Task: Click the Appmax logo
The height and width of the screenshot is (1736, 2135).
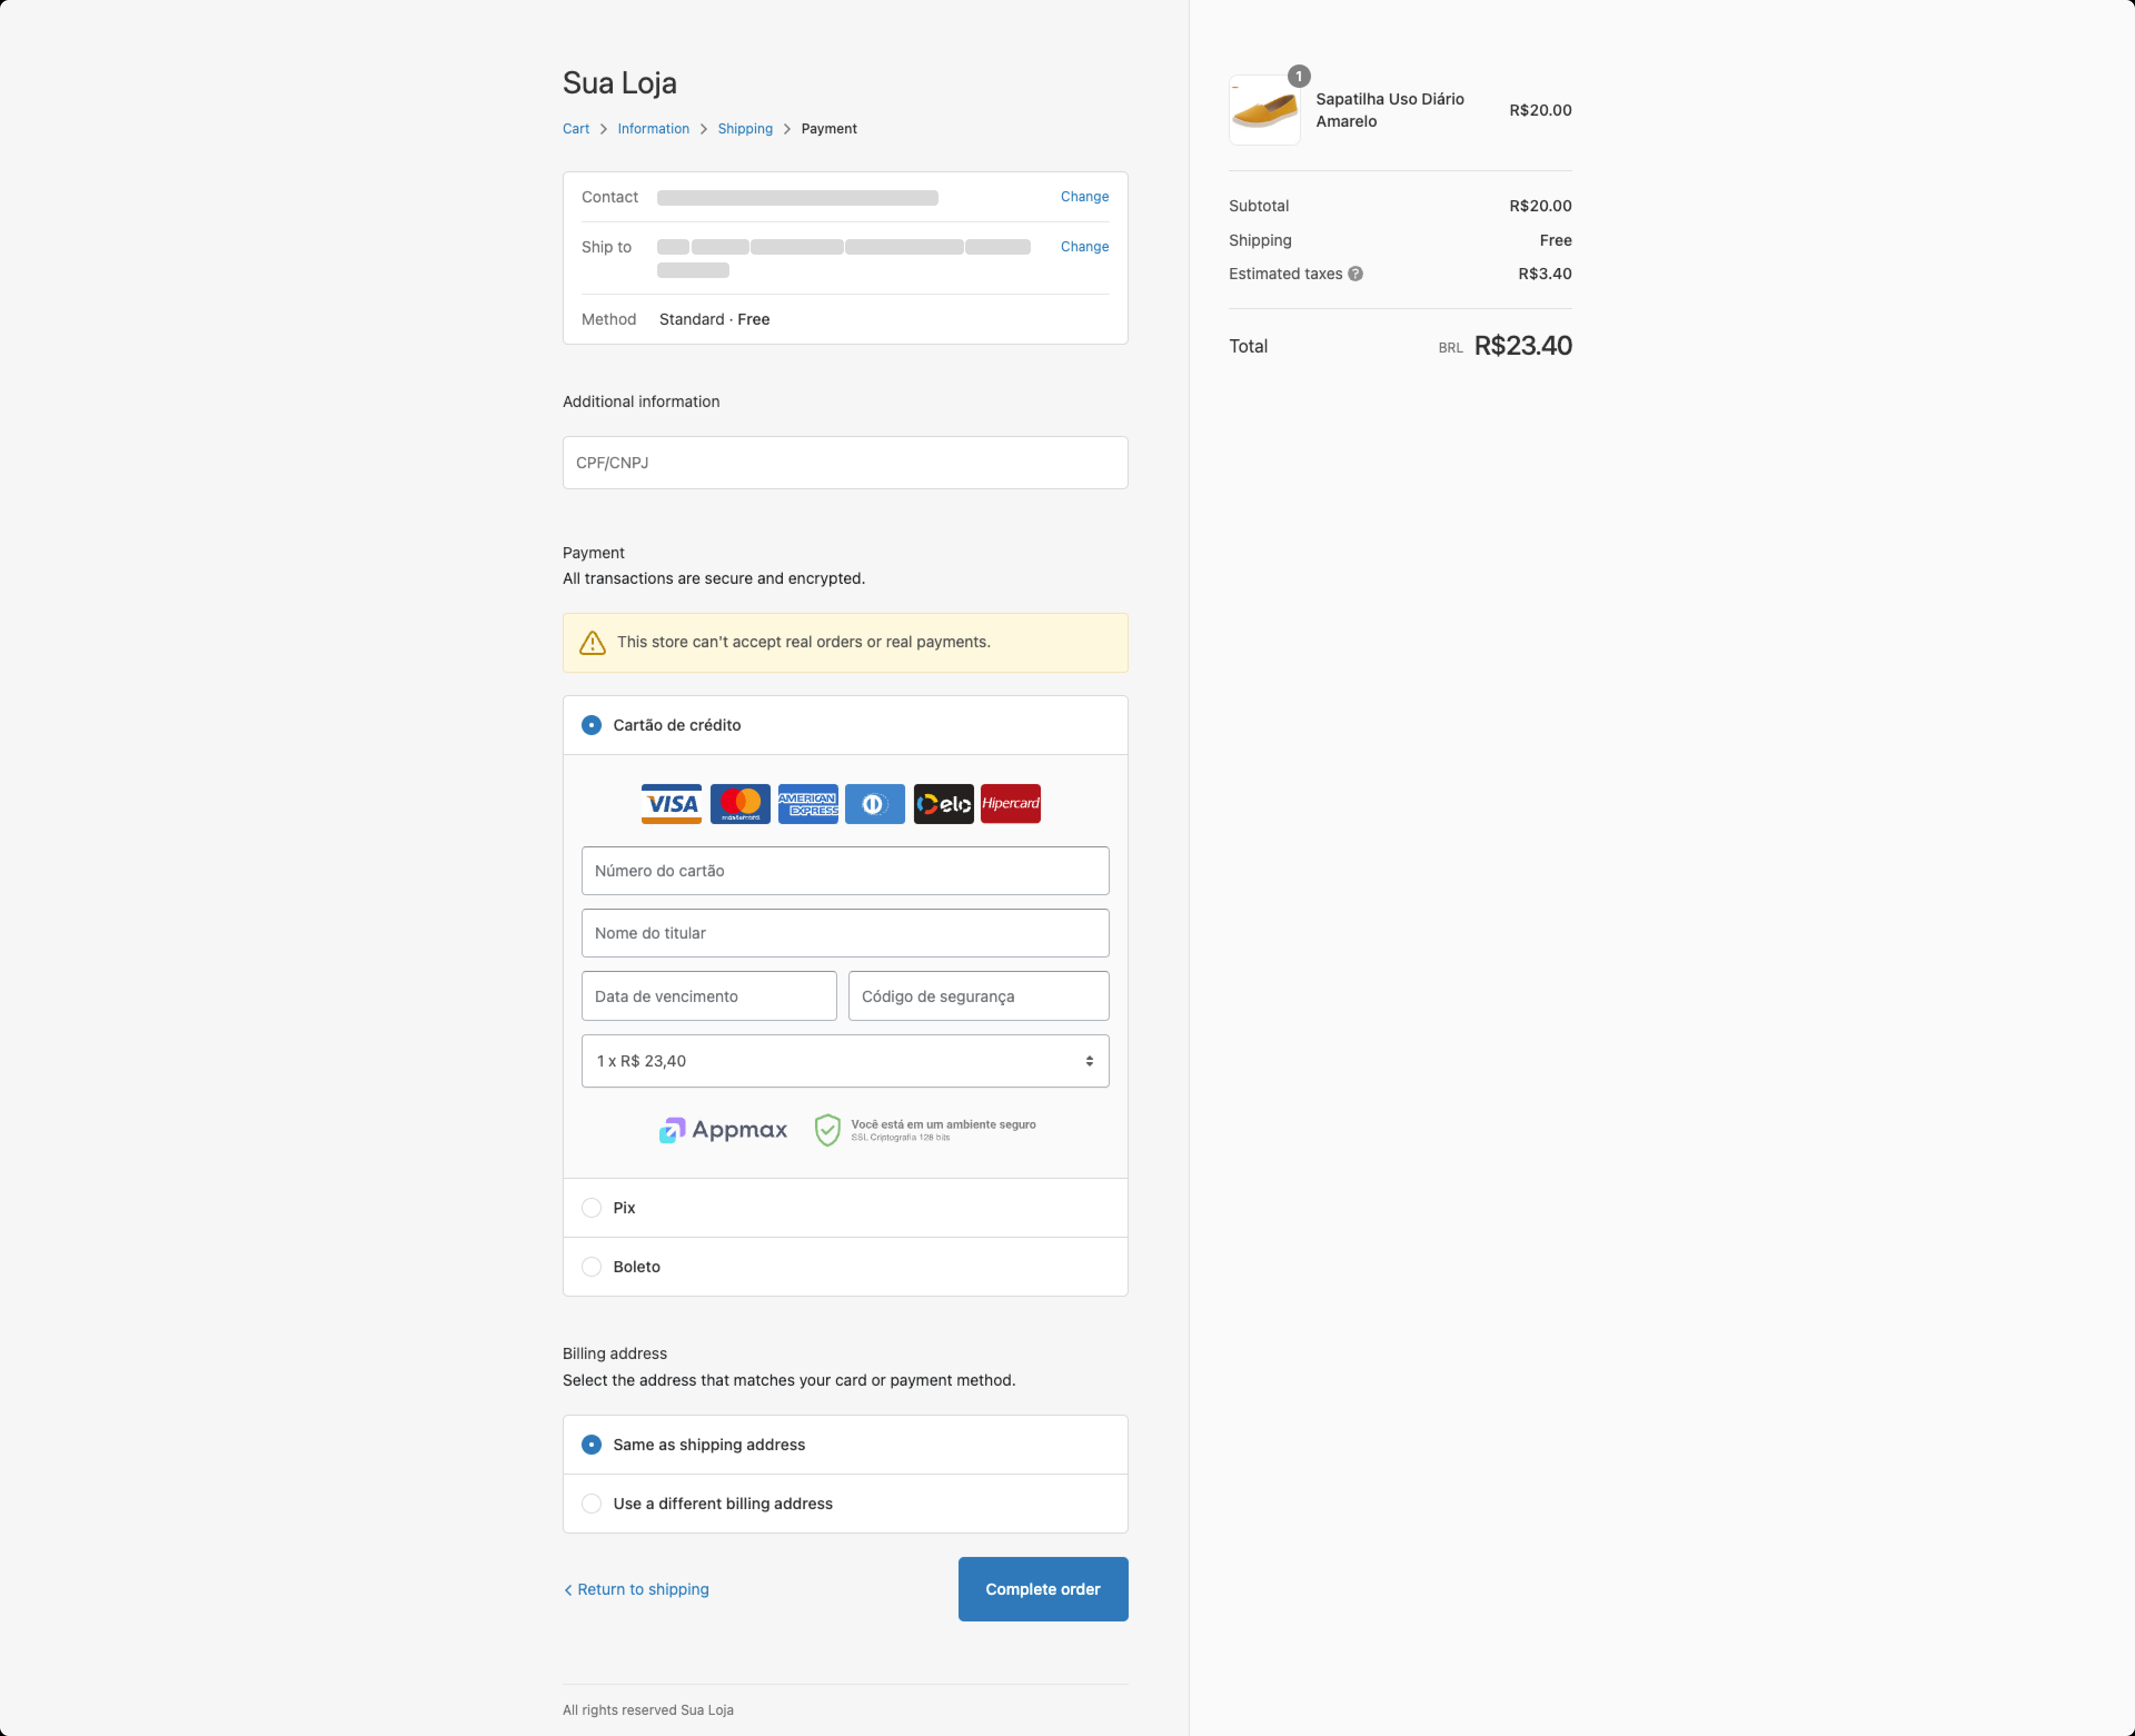Action: pos(723,1130)
